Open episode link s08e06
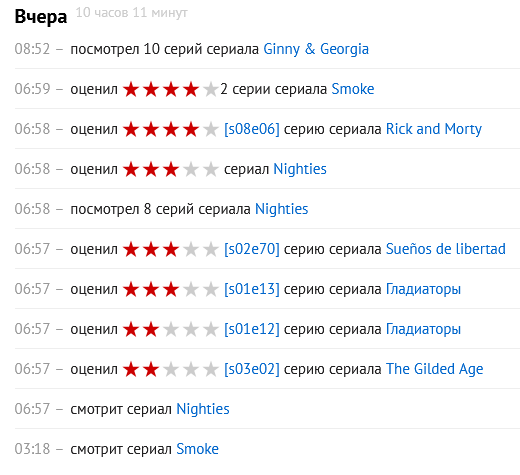This screenshot has height=475, width=520. tap(252, 129)
